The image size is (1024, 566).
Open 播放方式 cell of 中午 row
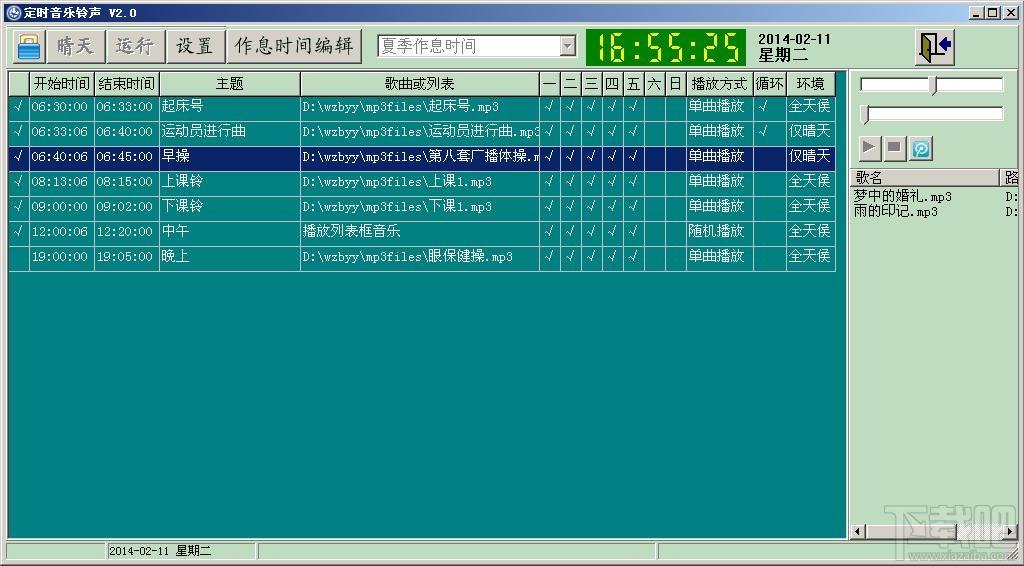tap(718, 231)
